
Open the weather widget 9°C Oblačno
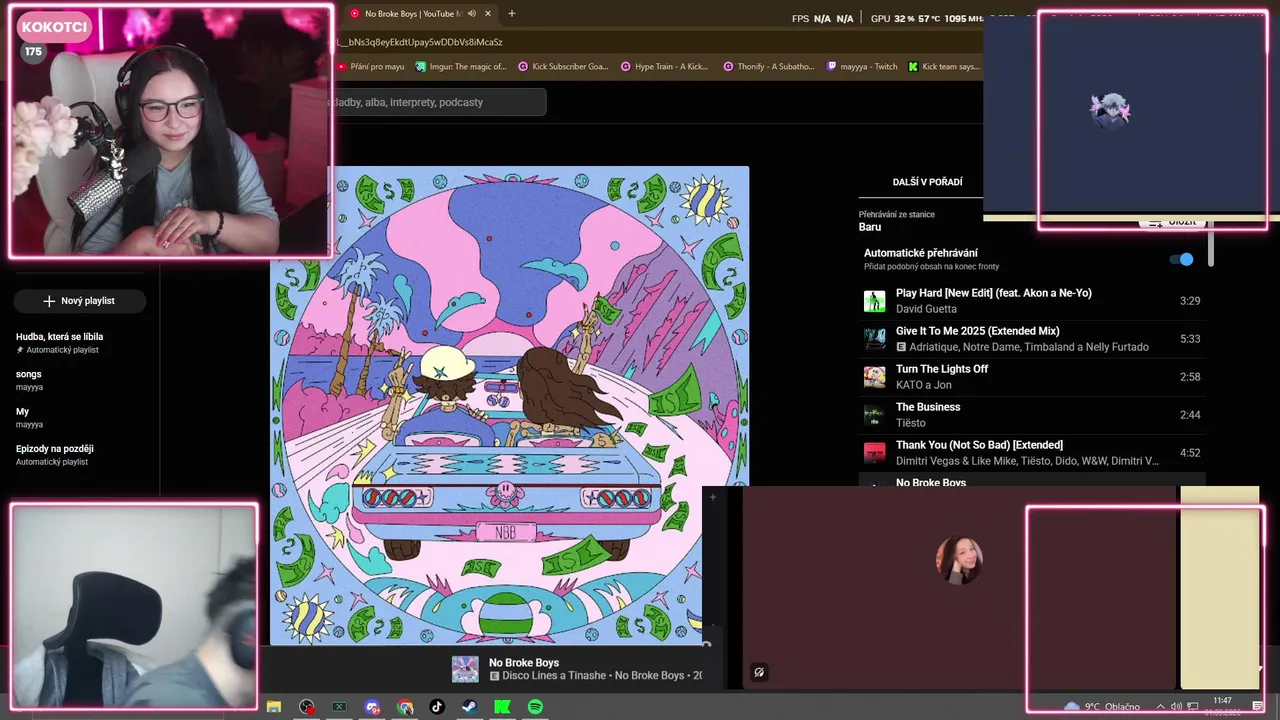click(x=1102, y=707)
